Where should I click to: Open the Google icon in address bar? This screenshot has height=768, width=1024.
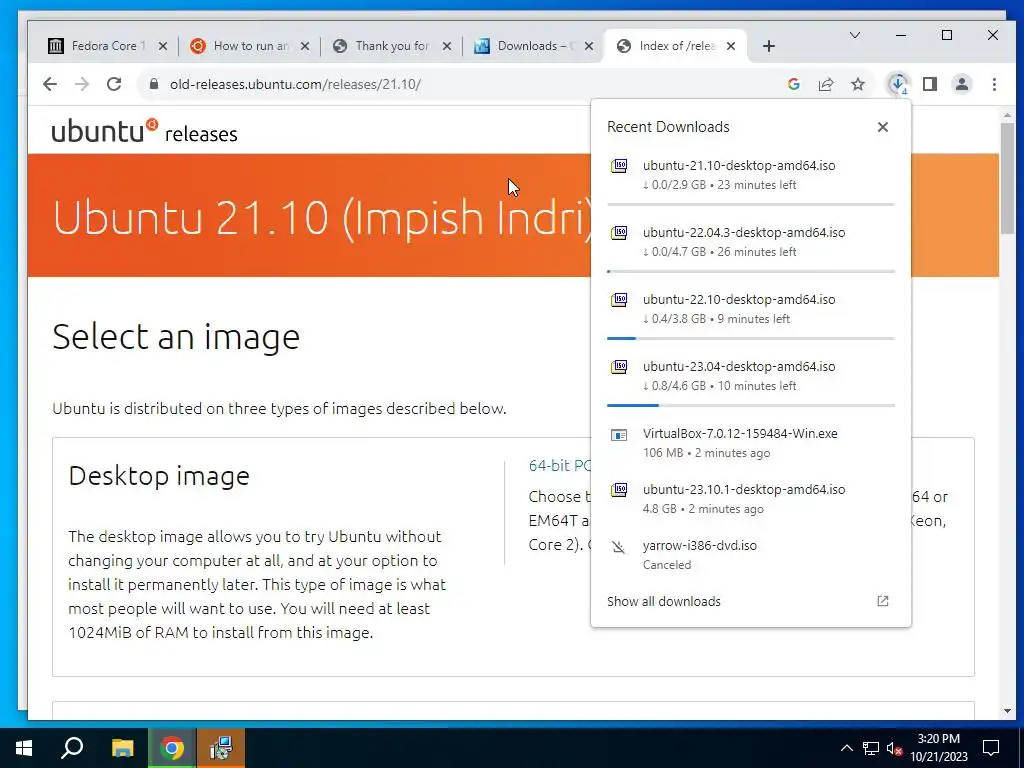click(x=794, y=84)
